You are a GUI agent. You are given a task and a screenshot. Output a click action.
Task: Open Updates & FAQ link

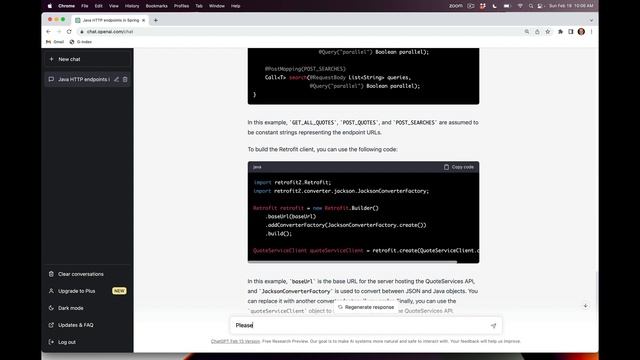click(x=87, y=325)
